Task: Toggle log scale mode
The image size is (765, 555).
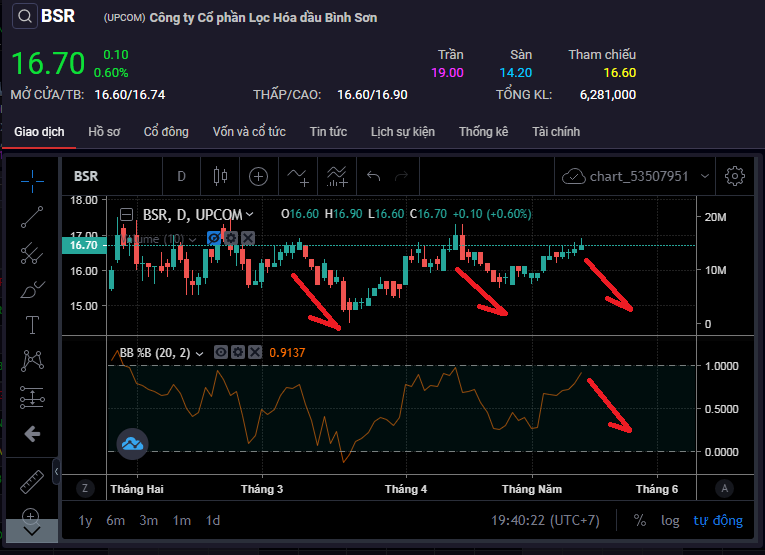Action: pyautogui.click(x=670, y=520)
